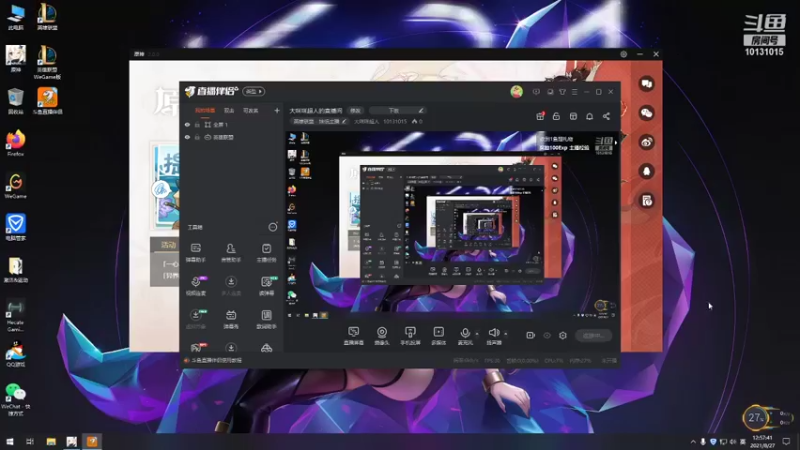Expand more tools circle in toolbox header

tap(273, 227)
